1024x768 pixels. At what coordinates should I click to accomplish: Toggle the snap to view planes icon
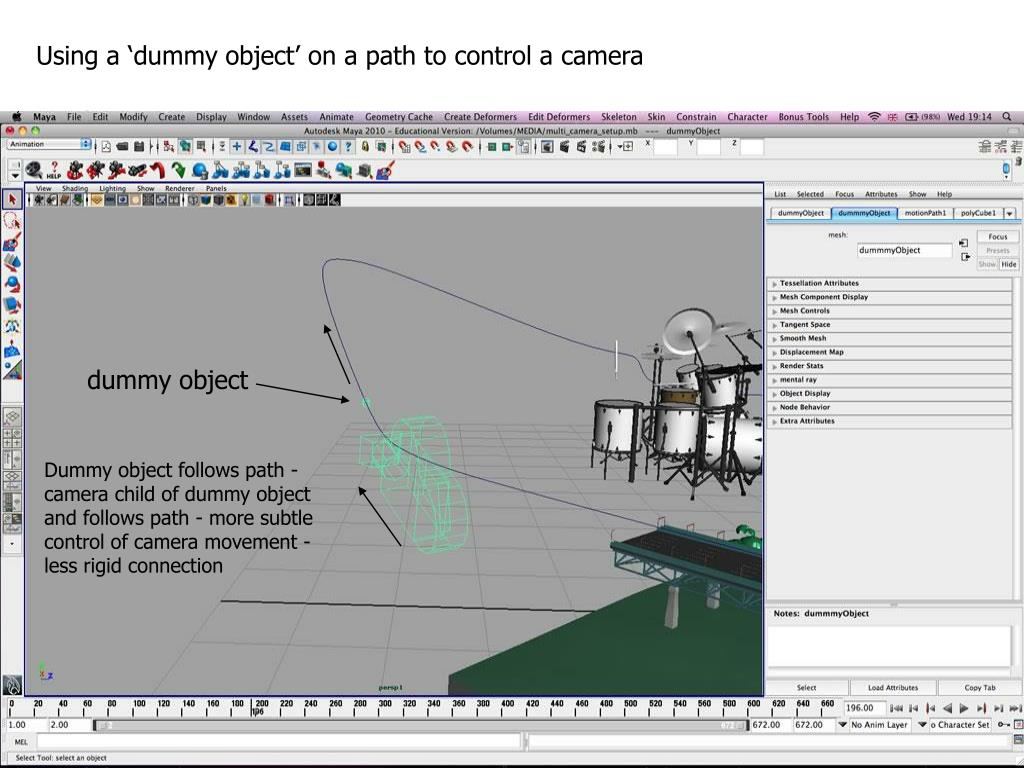pos(452,147)
